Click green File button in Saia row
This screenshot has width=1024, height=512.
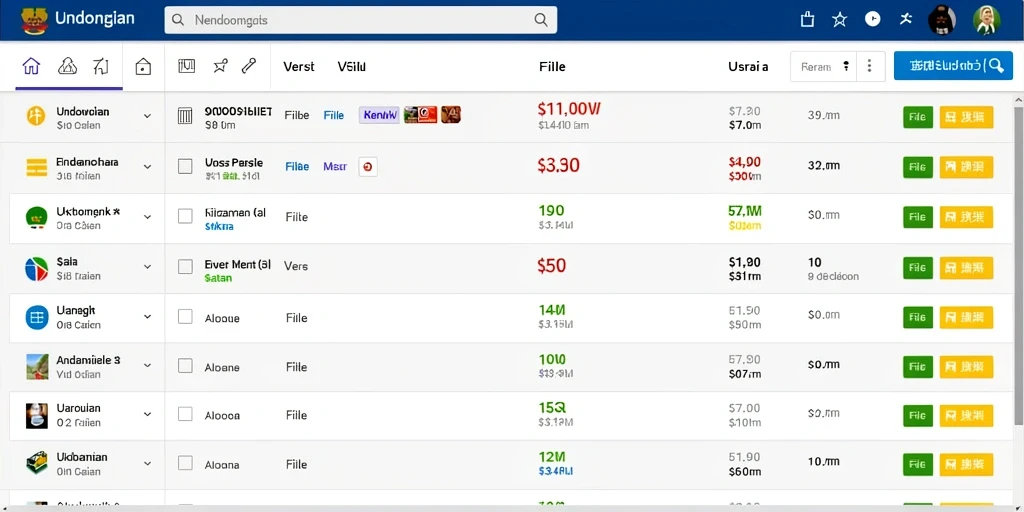(918, 267)
